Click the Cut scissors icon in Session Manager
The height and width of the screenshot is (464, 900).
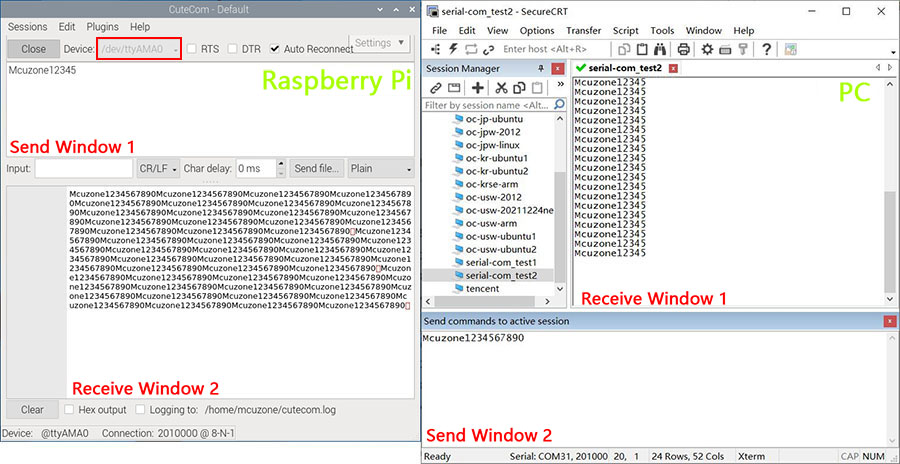tap(501, 88)
